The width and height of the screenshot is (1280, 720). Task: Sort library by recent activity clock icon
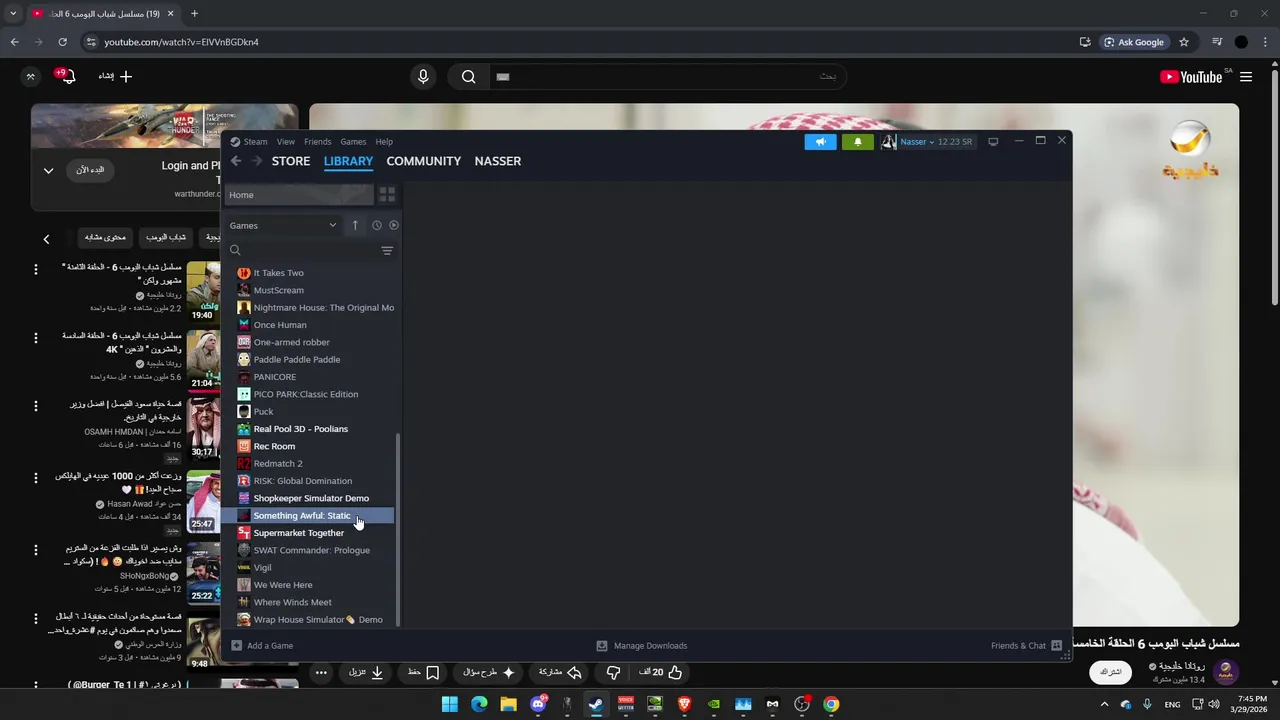tap(377, 225)
